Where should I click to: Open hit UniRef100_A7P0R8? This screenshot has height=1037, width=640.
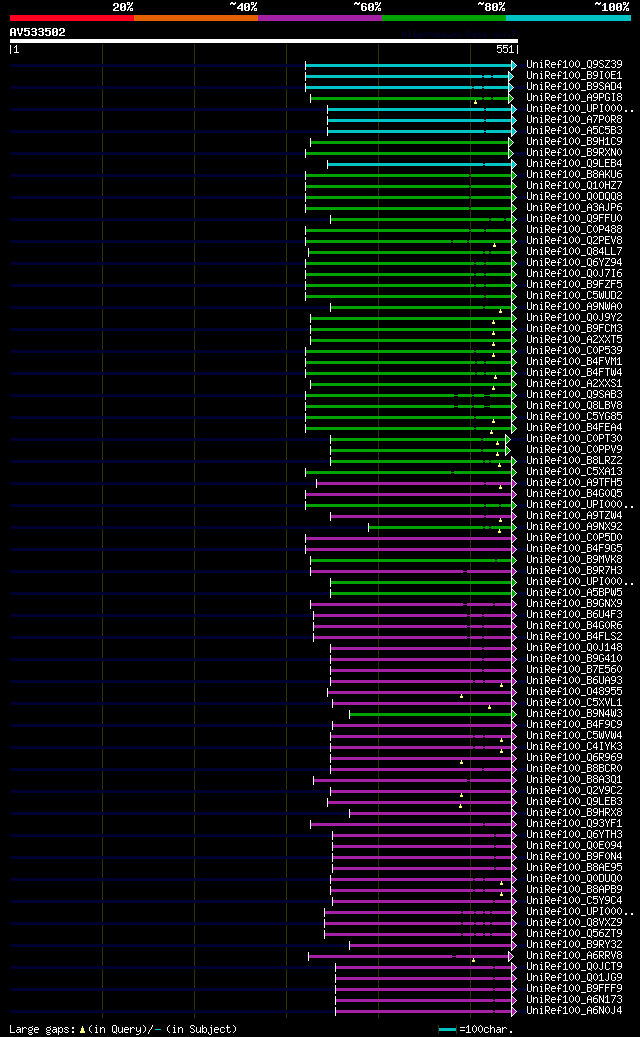coord(574,120)
